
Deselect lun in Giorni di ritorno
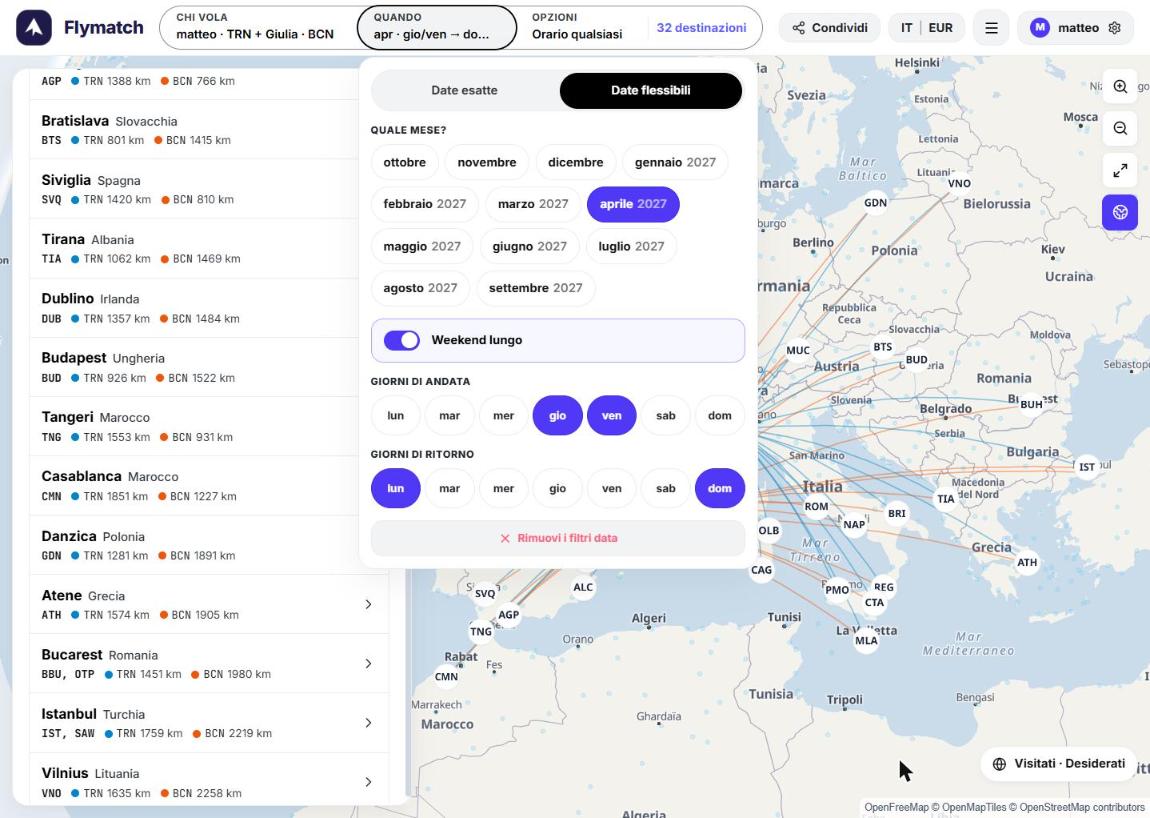pyautogui.click(x=395, y=488)
